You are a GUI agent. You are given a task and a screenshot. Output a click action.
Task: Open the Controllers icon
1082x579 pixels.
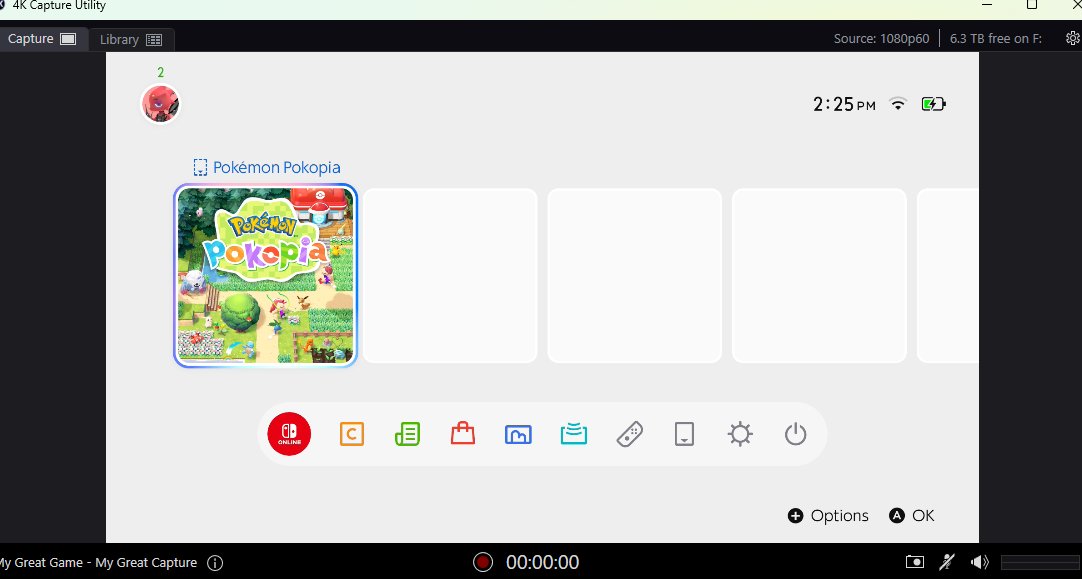(629, 434)
